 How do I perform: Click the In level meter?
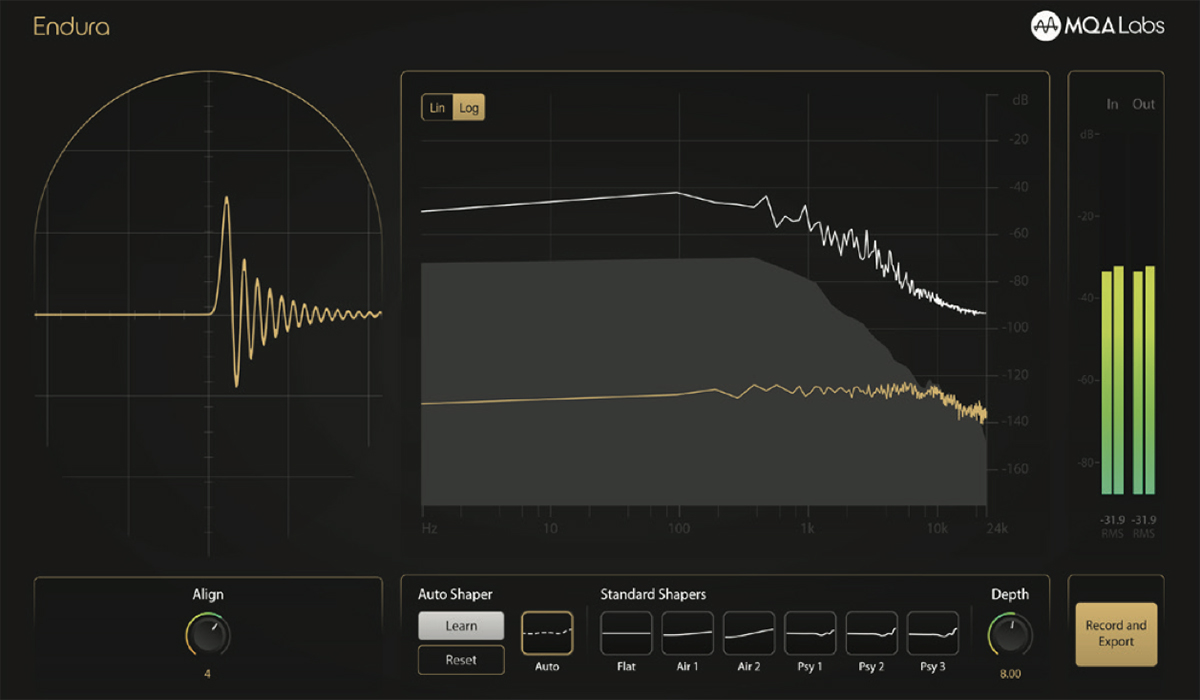click(x=1113, y=380)
